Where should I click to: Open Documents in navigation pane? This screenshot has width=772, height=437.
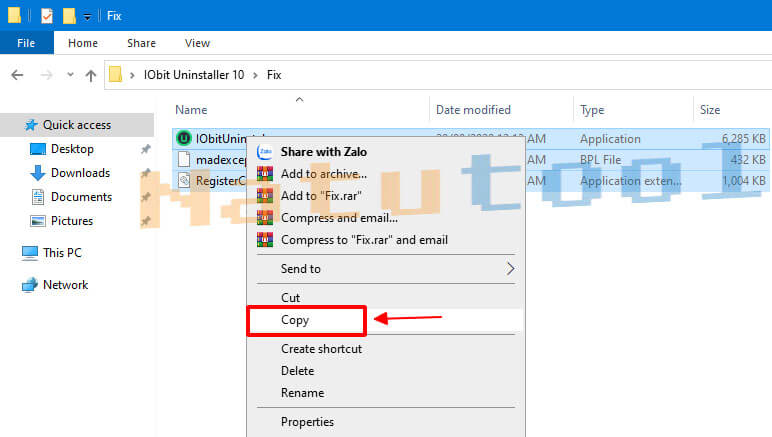tap(81, 197)
